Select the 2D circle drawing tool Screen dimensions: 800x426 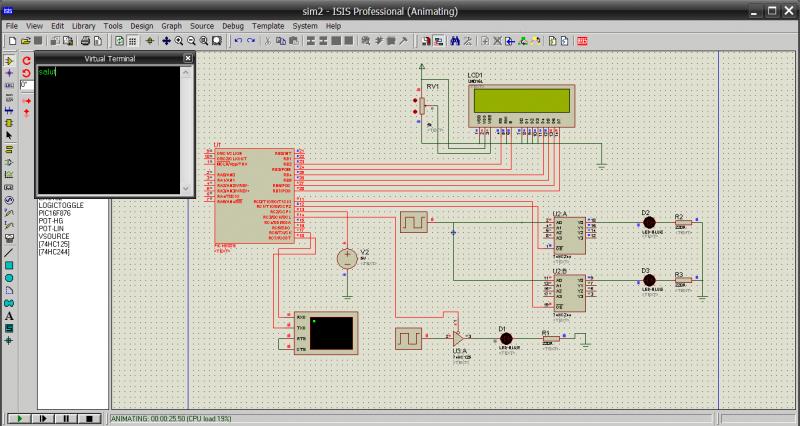click(9, 278)
